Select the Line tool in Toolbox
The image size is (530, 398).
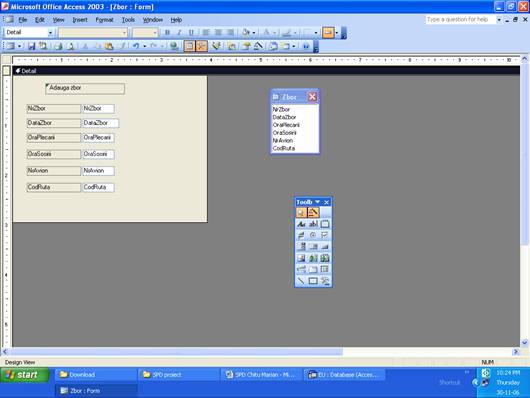[x=301, y=281]
